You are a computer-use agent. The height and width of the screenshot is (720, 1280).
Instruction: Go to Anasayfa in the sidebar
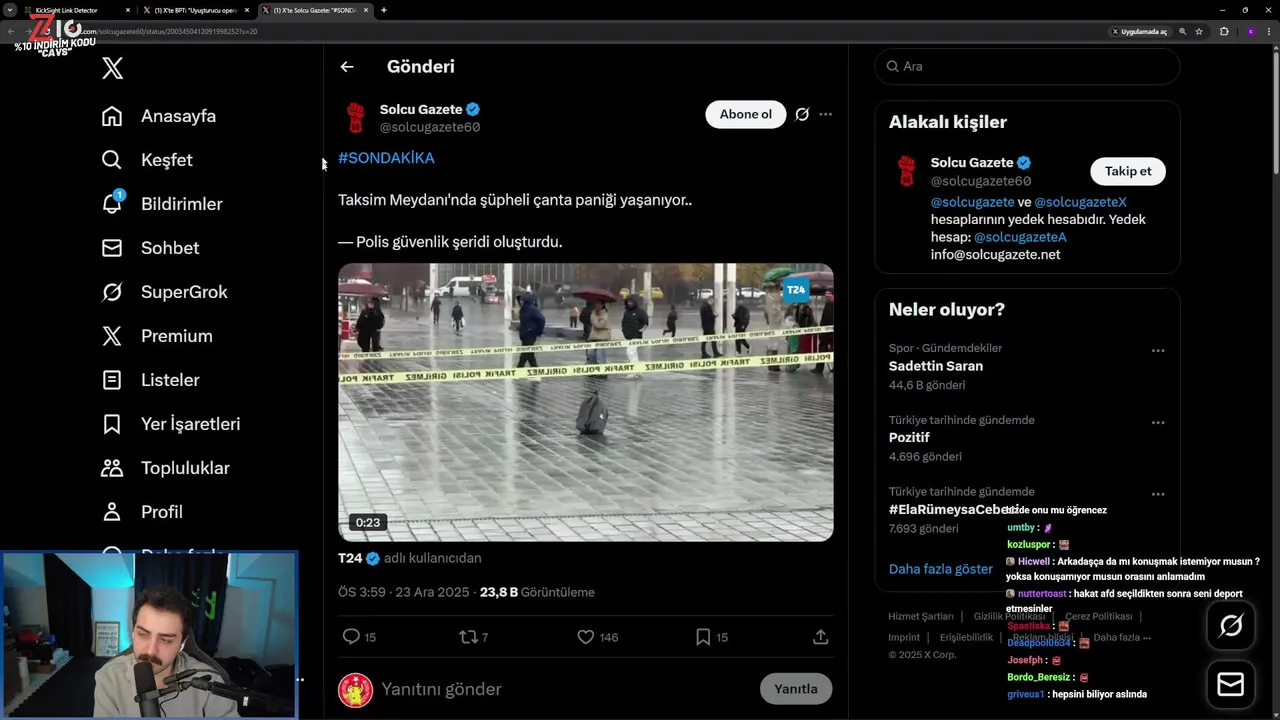(x=159, y=116)
